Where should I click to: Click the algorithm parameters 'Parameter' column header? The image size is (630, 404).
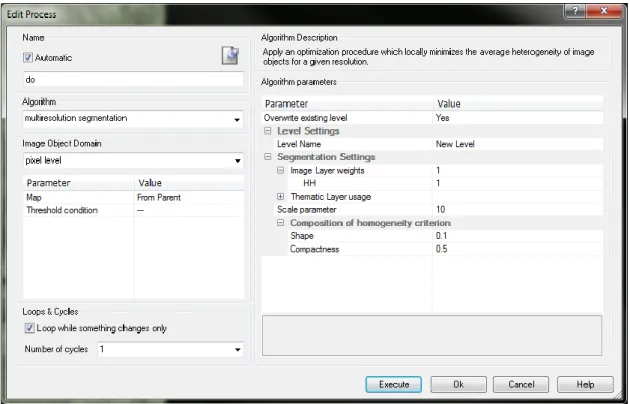348,104
